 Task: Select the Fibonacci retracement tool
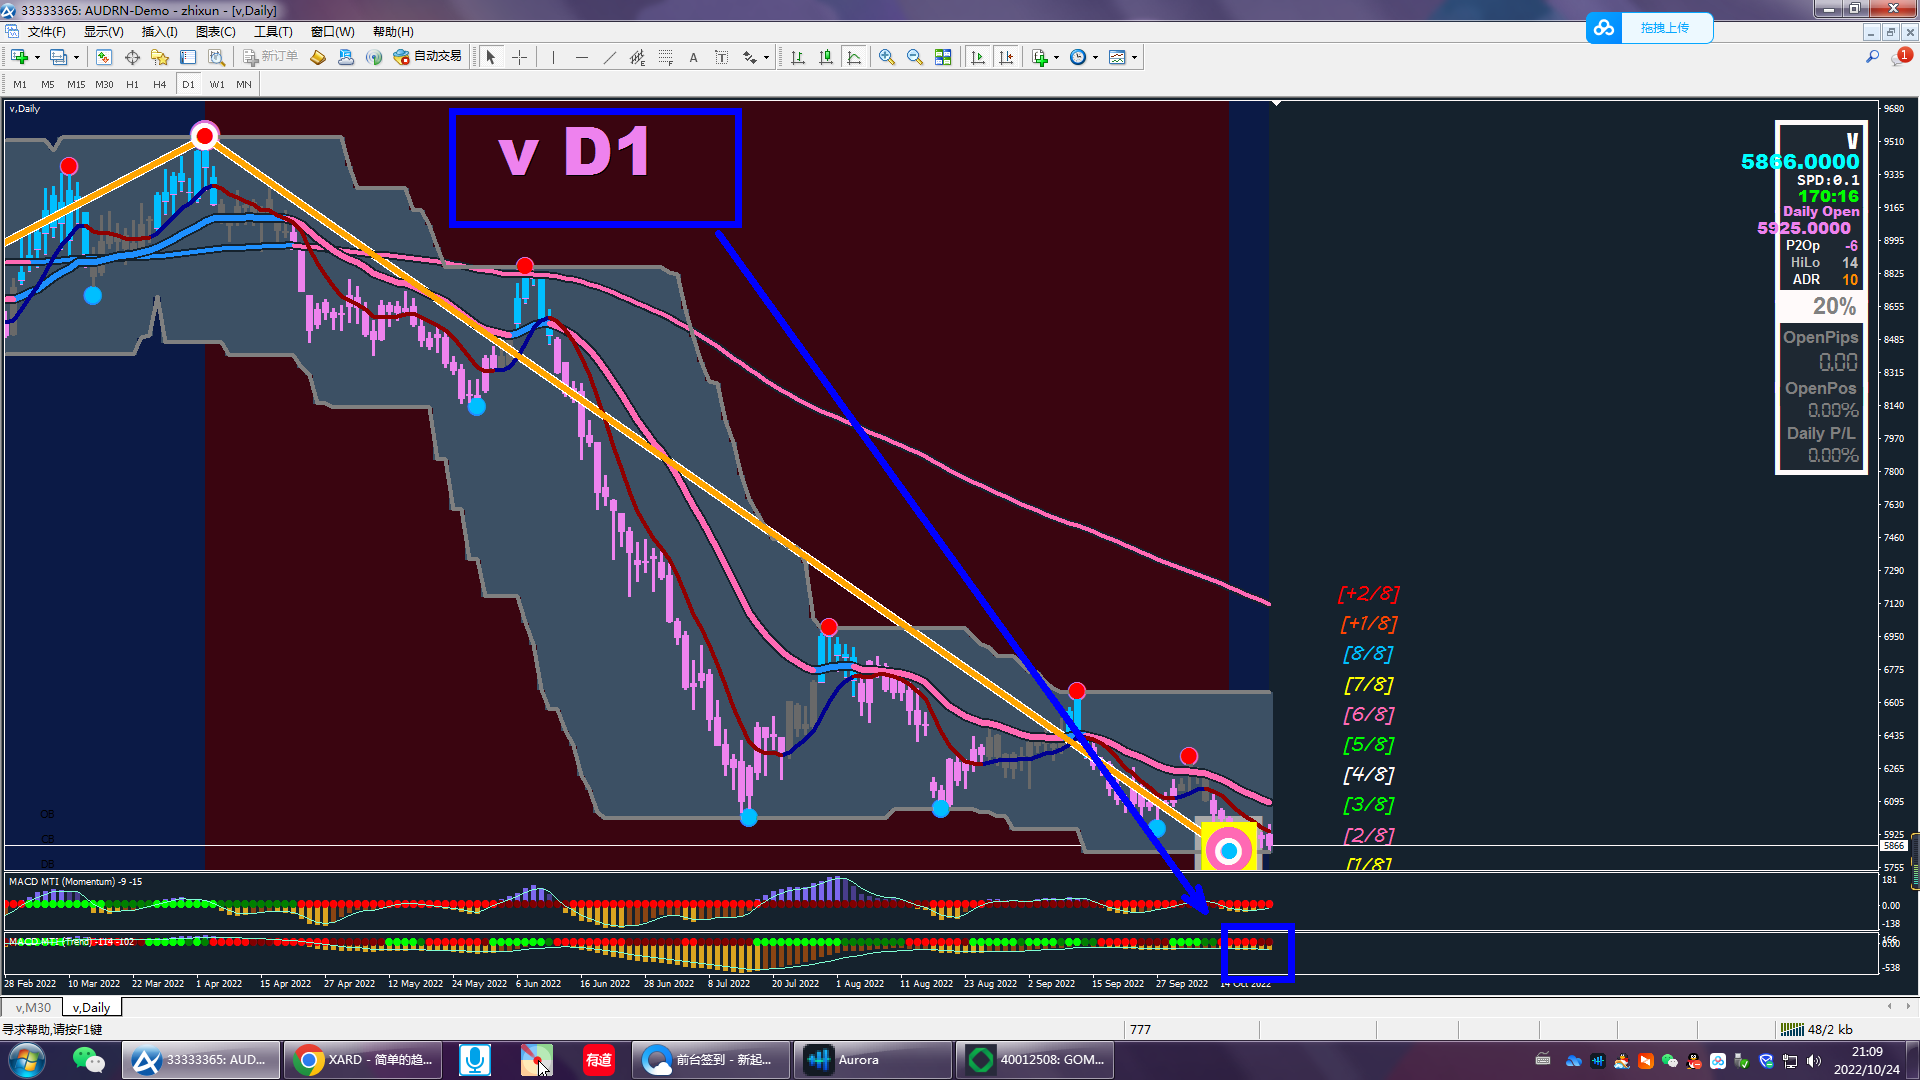point(665,58)
